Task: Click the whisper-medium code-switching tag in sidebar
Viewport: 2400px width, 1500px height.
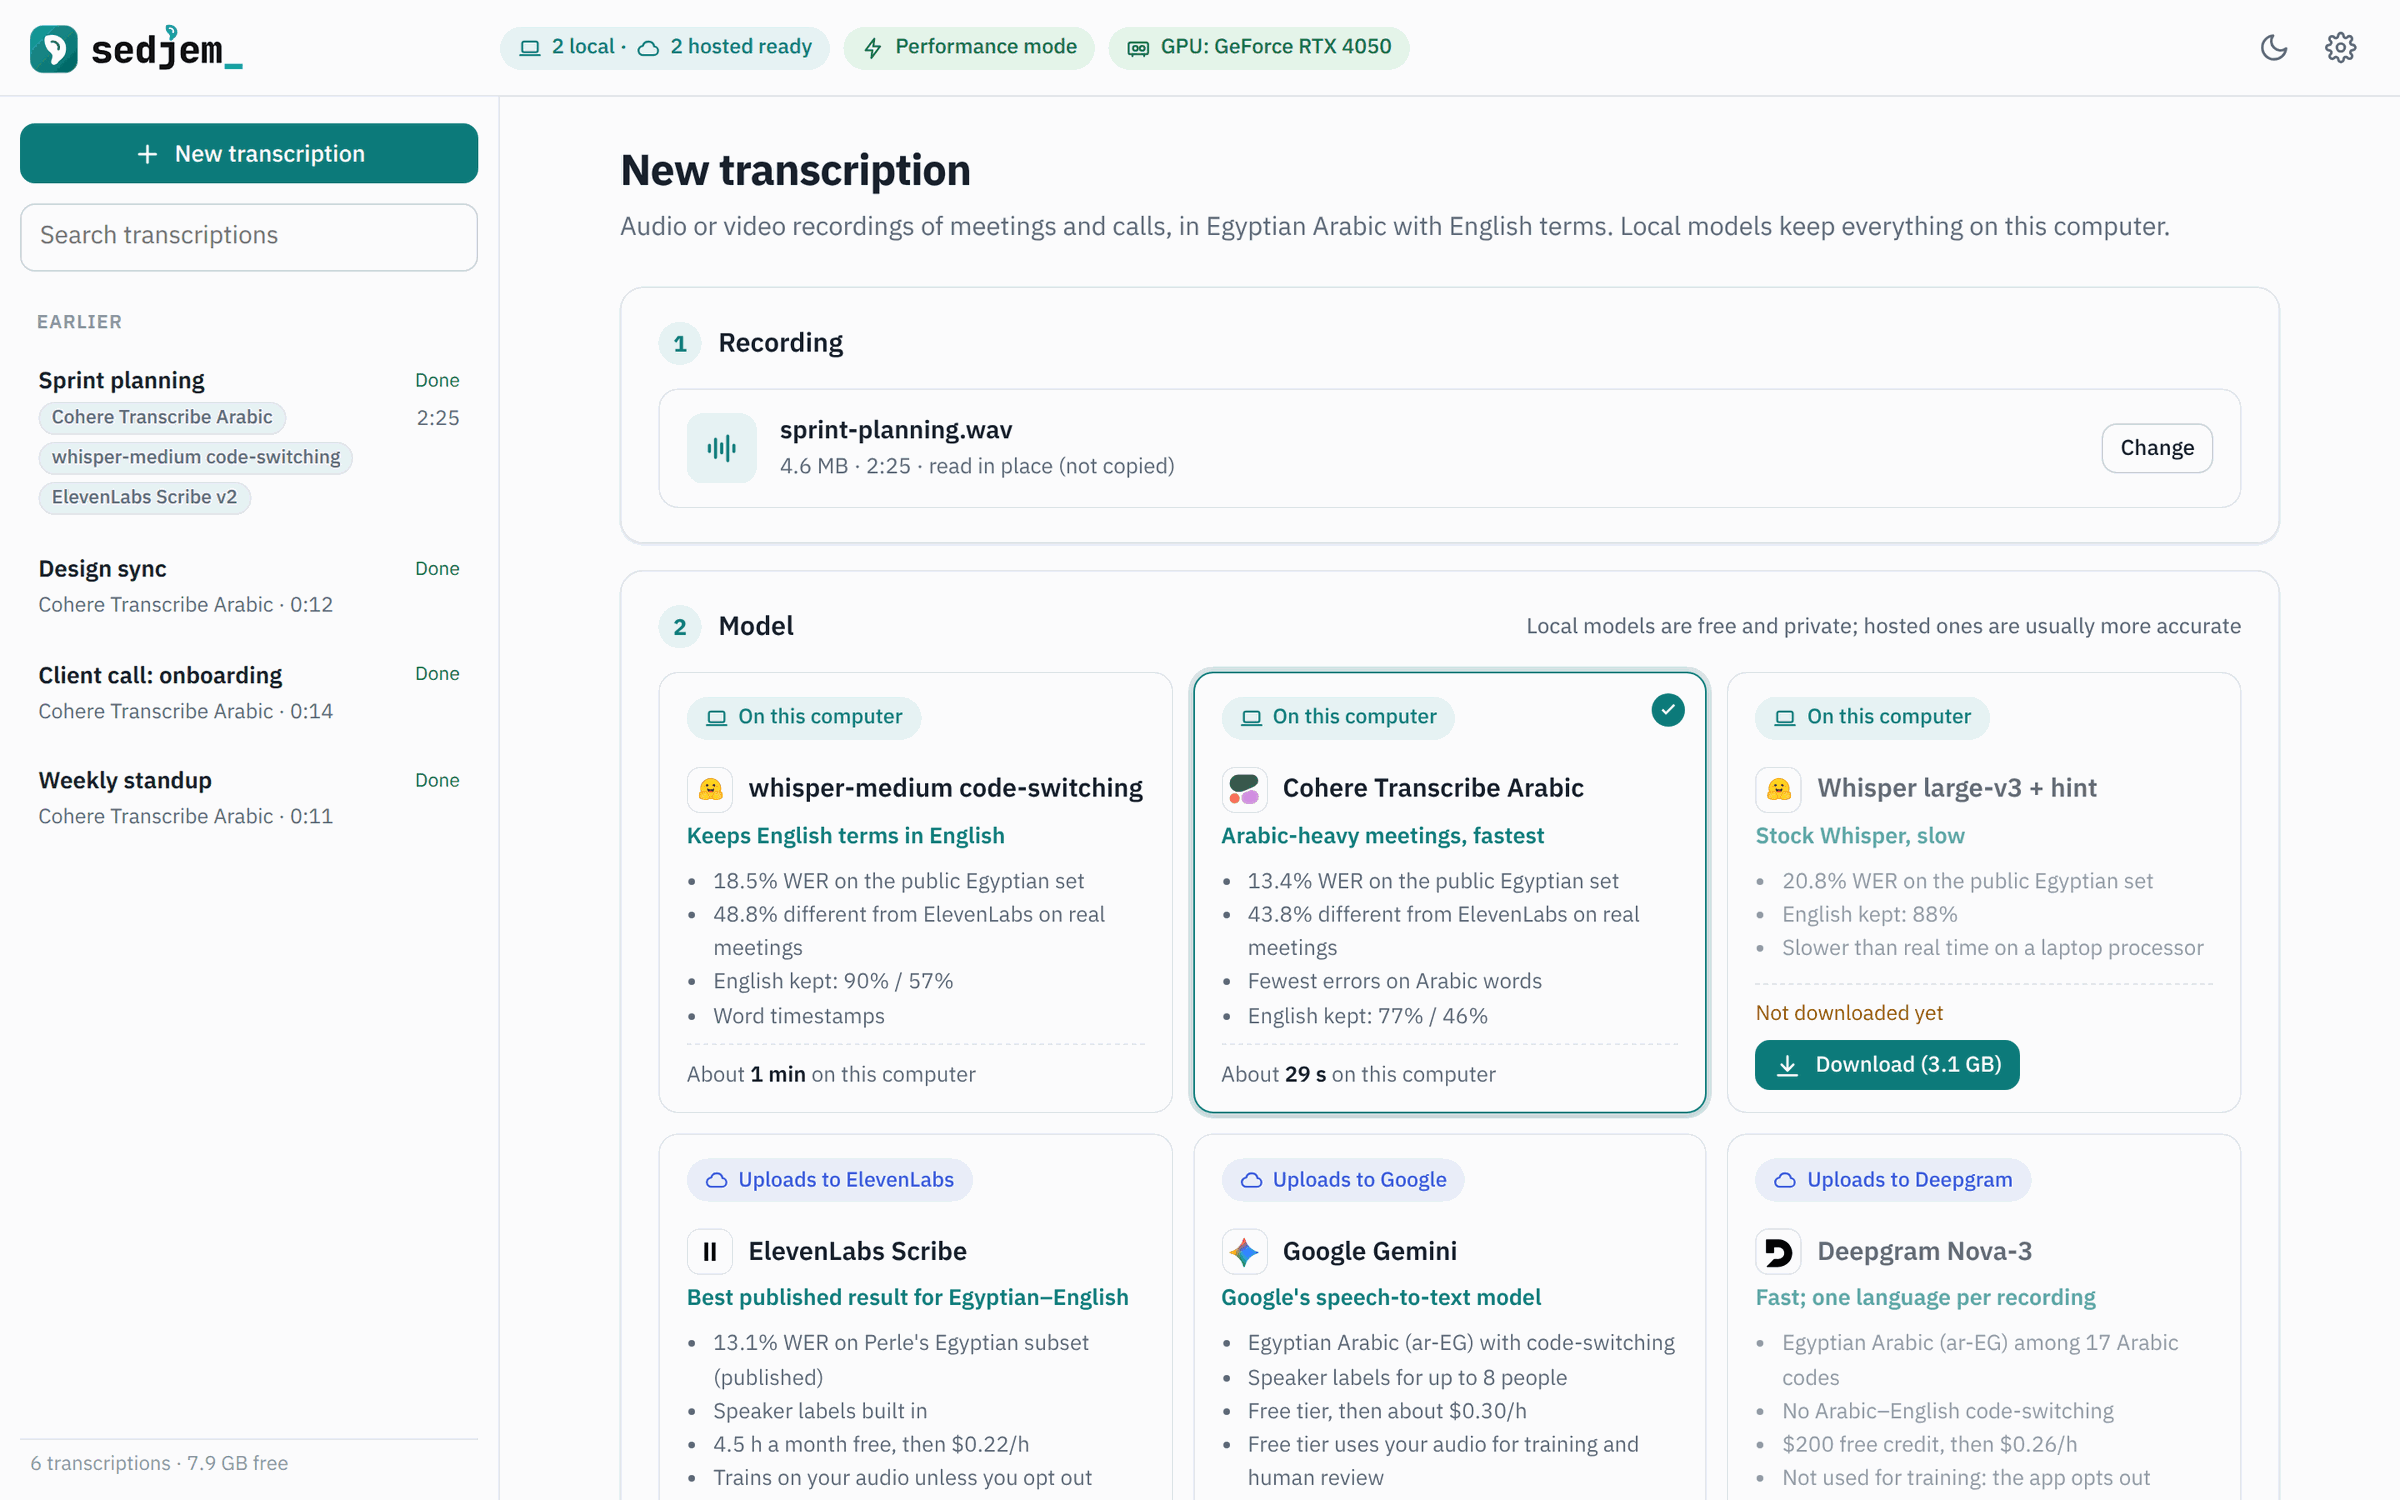Action: tap(196, 457)
